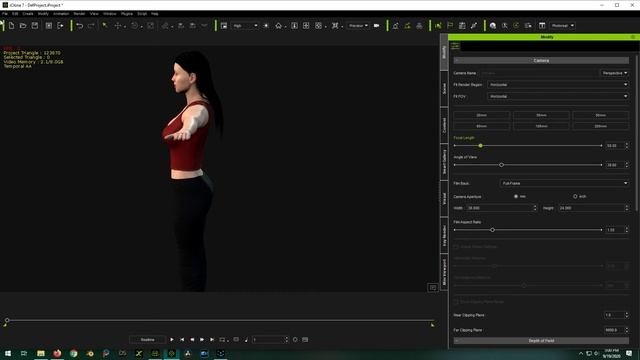
Task: Choose the 20mm lens preset
Action: point(482,115)
